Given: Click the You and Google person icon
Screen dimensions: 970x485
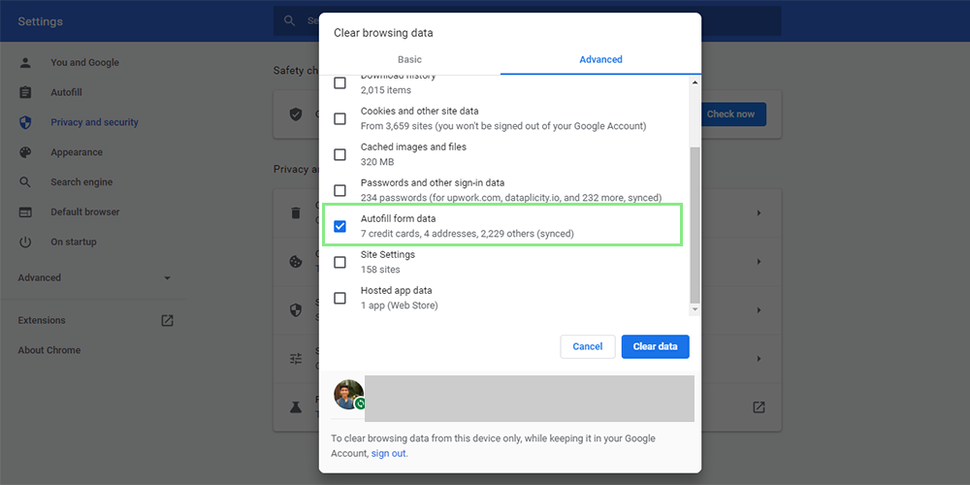Looking at the screenshot, I should (25, 62).
